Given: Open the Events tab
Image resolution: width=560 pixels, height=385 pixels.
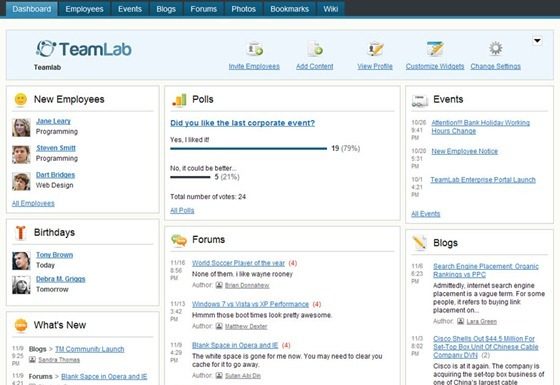Looking at the screenshot, I should pos(130,9).
